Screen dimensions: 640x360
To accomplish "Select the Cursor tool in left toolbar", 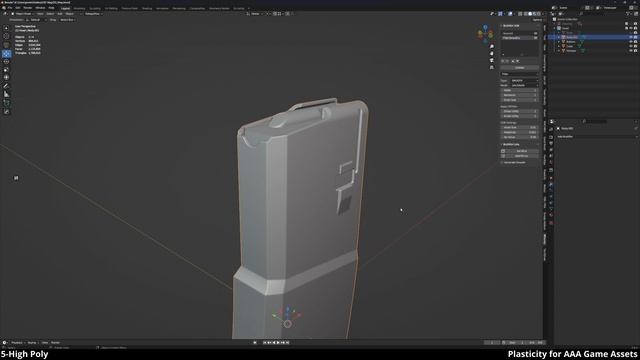I will [x=6, y=36].
